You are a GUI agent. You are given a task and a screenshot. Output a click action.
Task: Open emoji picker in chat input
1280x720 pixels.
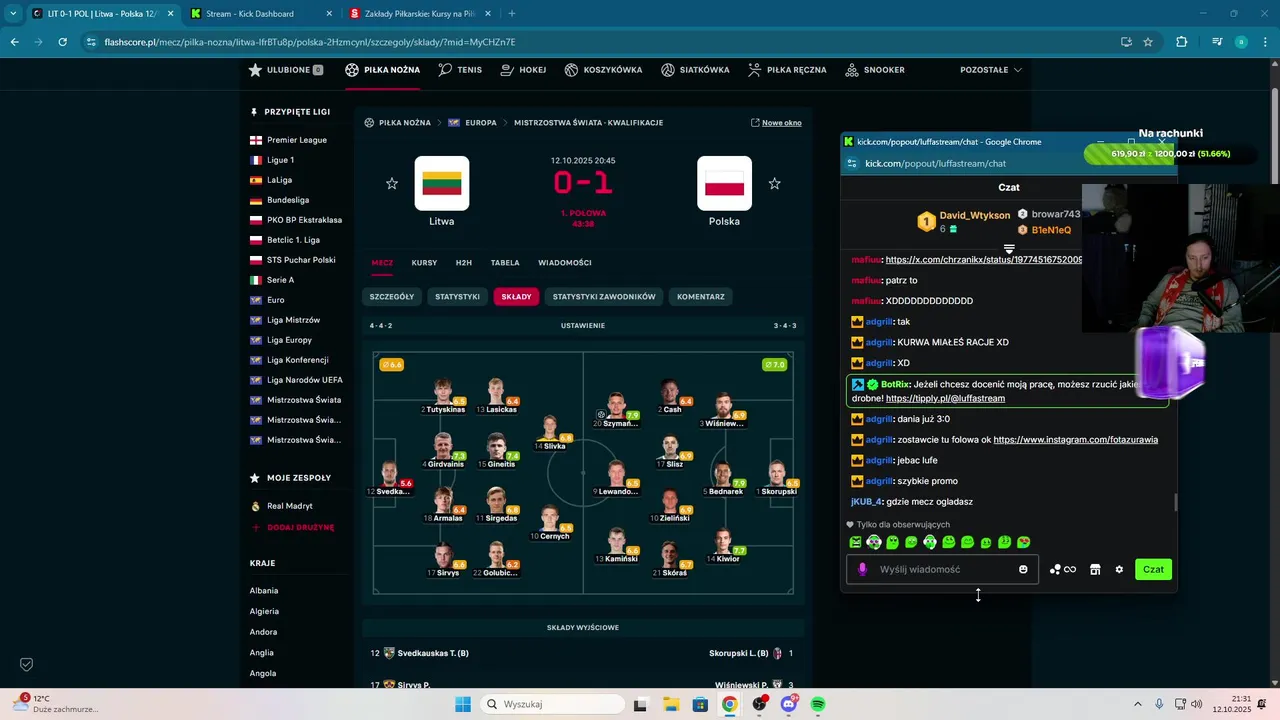1023,569
